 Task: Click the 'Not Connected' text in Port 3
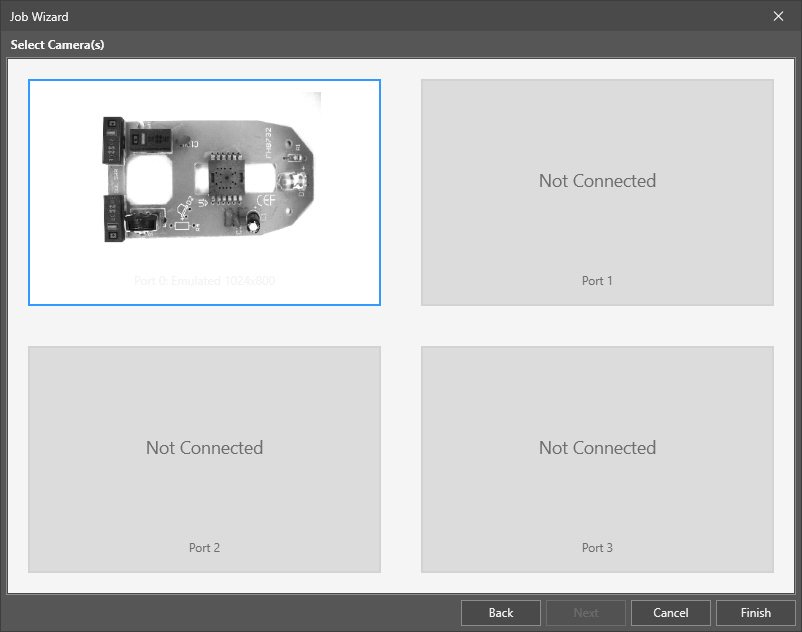pos(597,448)
